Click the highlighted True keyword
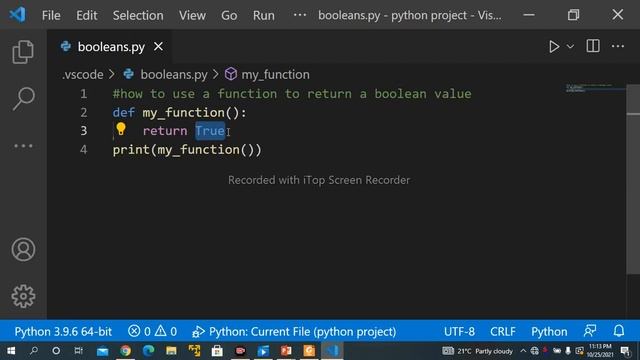640x360 pixels. [210, 131]
